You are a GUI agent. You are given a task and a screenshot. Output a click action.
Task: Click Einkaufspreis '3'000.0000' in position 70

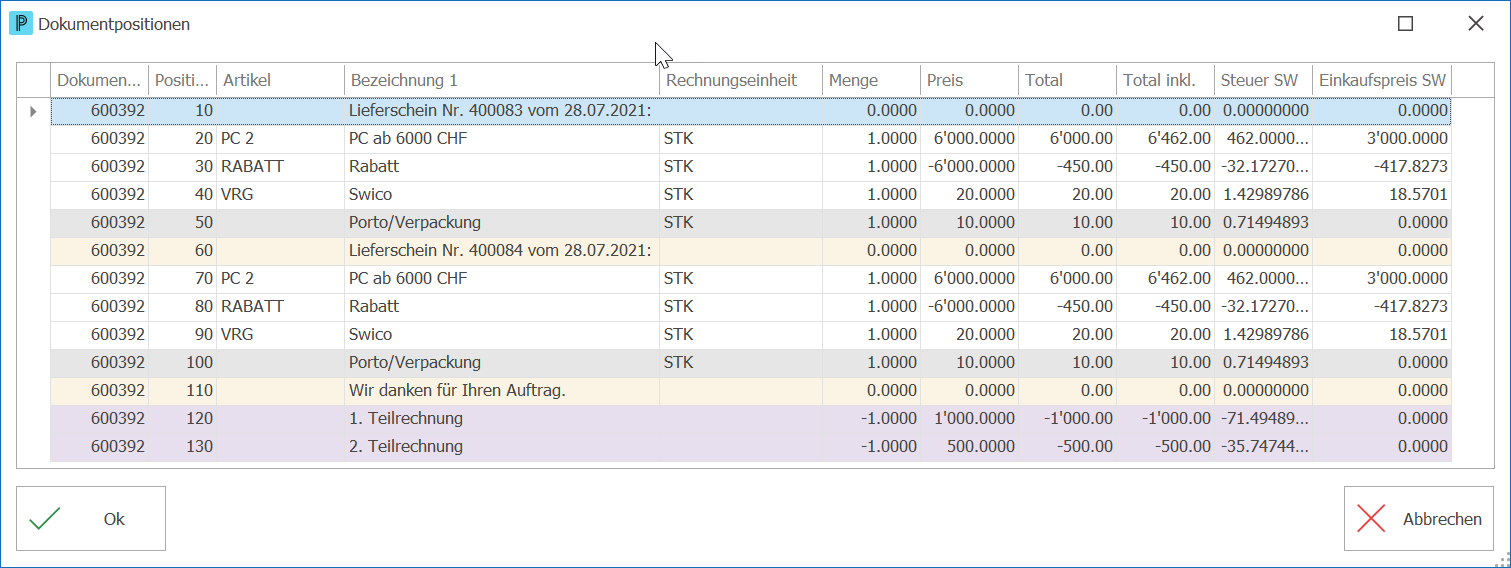tap(1408, 278)
